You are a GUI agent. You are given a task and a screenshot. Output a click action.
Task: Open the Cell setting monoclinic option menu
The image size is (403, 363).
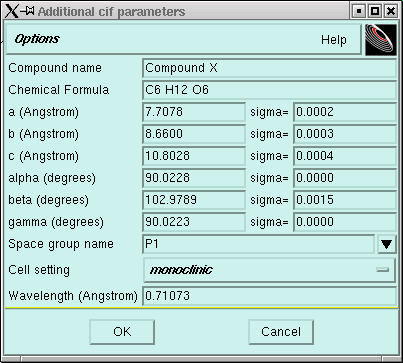tap(269, 270)
